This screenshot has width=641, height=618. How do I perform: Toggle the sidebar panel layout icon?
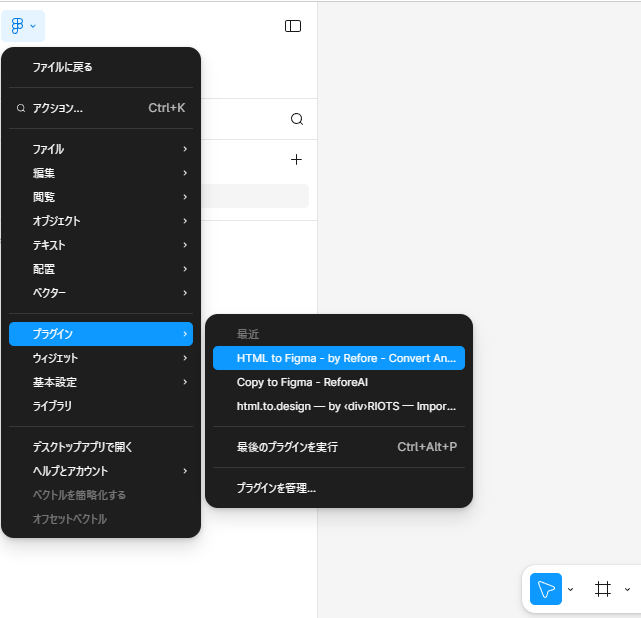point(293,26)
